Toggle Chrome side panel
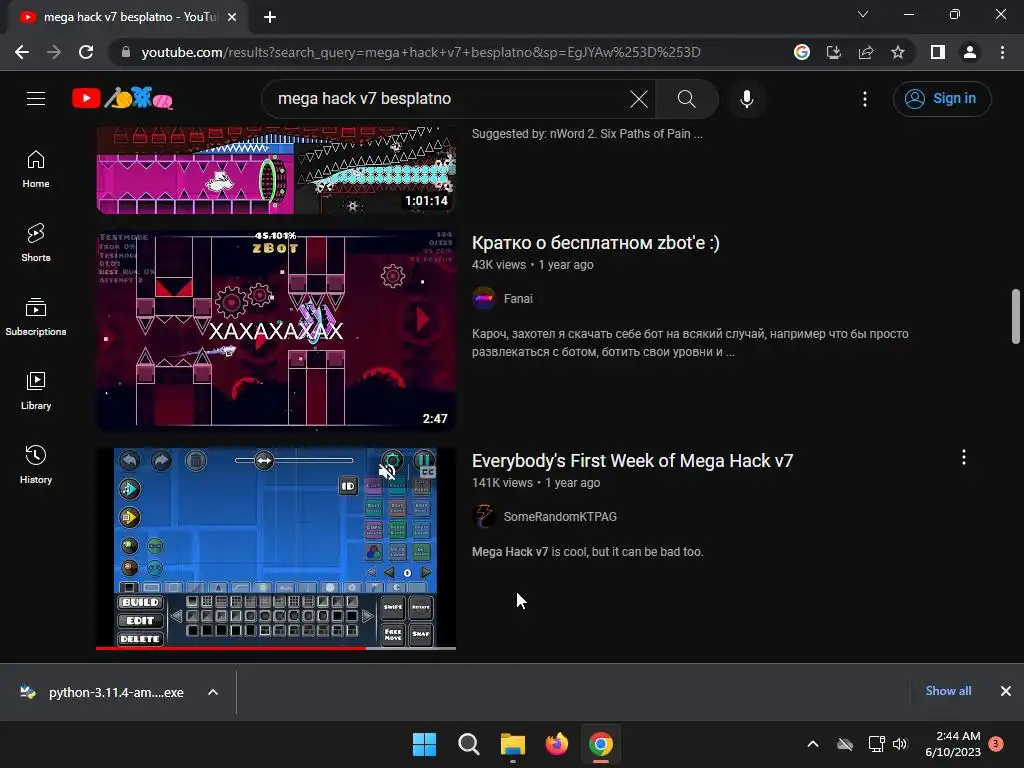 click(x=938, y=52)
